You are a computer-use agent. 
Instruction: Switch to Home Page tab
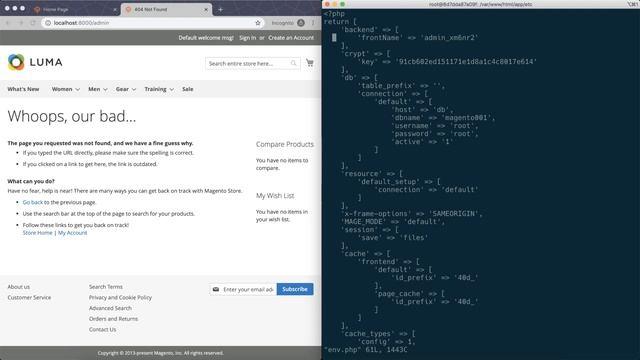pos(75,9)
